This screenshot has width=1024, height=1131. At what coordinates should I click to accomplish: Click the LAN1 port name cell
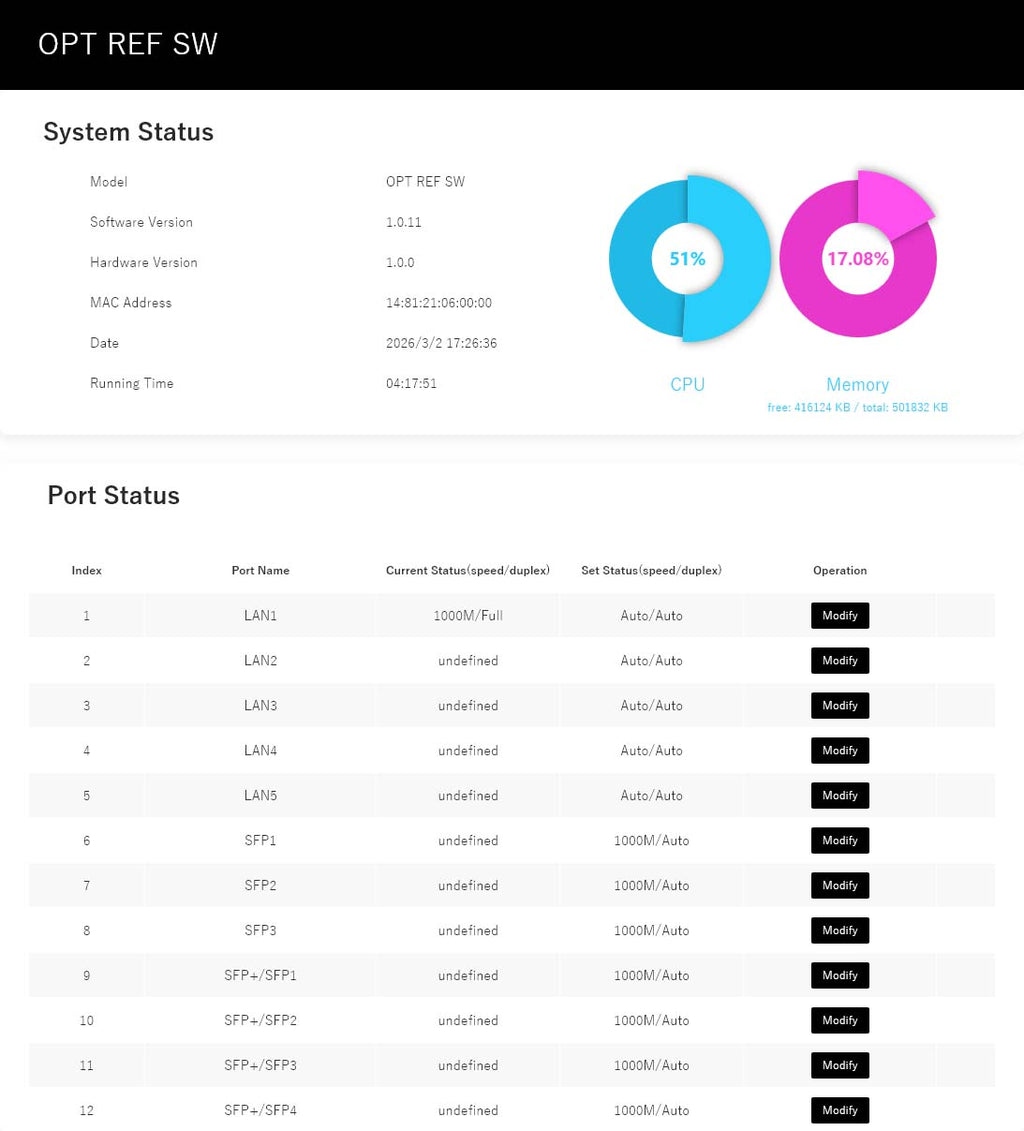pos(260,616)
